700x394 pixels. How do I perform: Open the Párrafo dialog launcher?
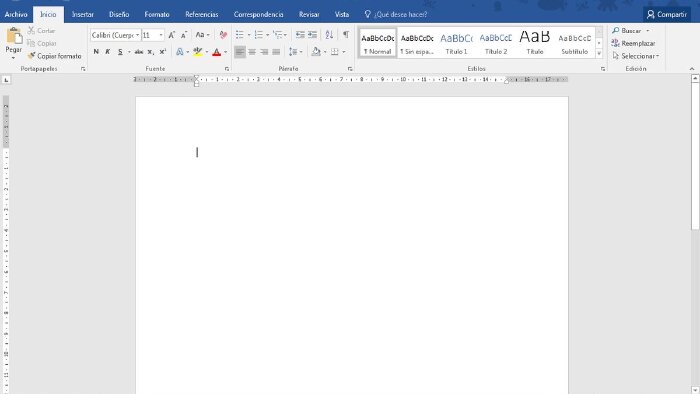[x=350, y=69]
